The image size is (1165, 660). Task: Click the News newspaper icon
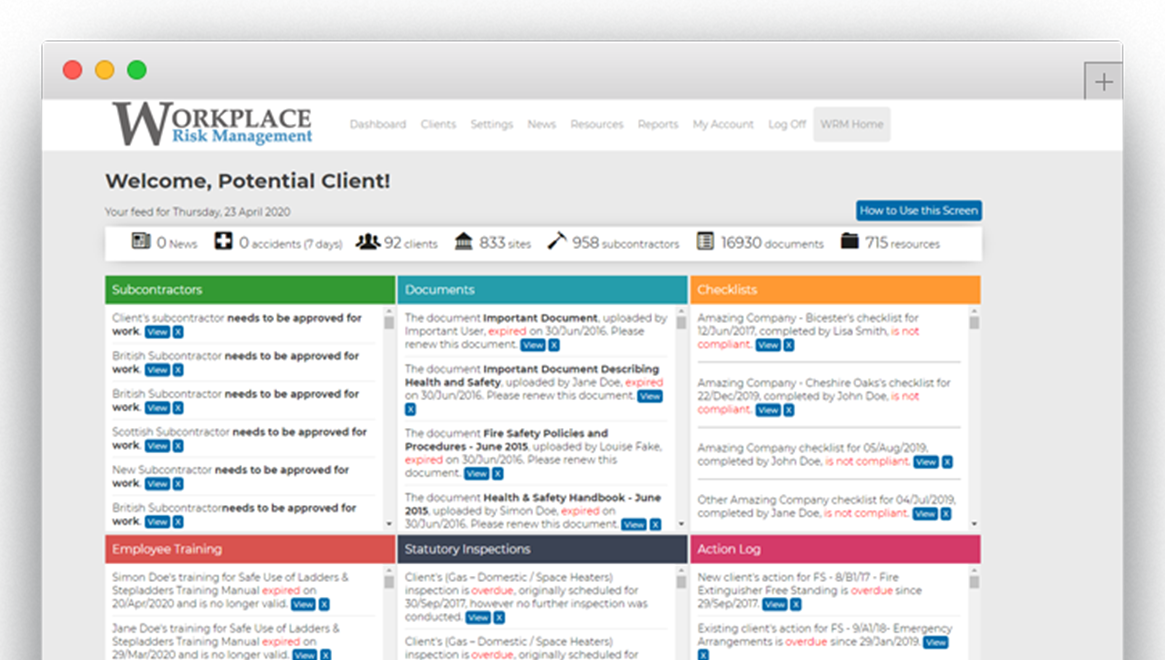(x=141, y=241)
